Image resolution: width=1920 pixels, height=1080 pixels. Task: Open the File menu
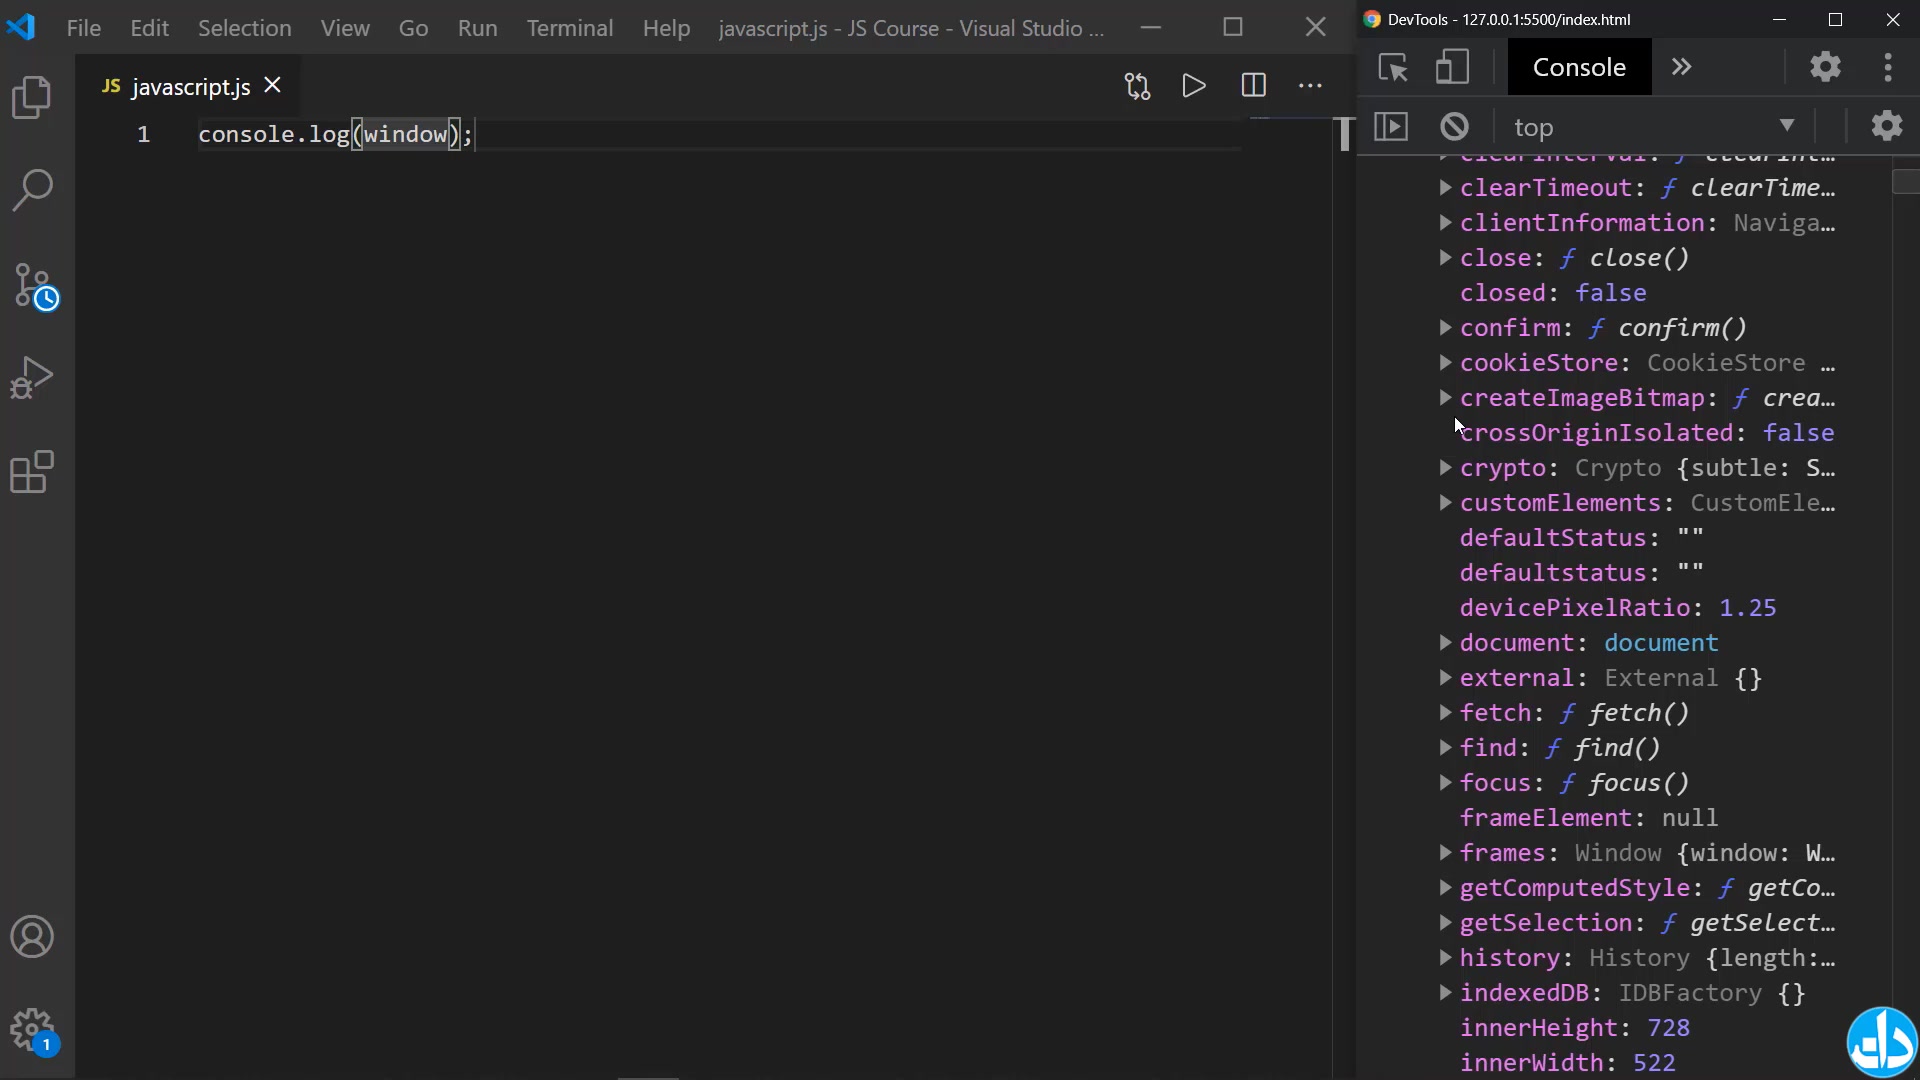pyautogui.click(x=84, y=28)
